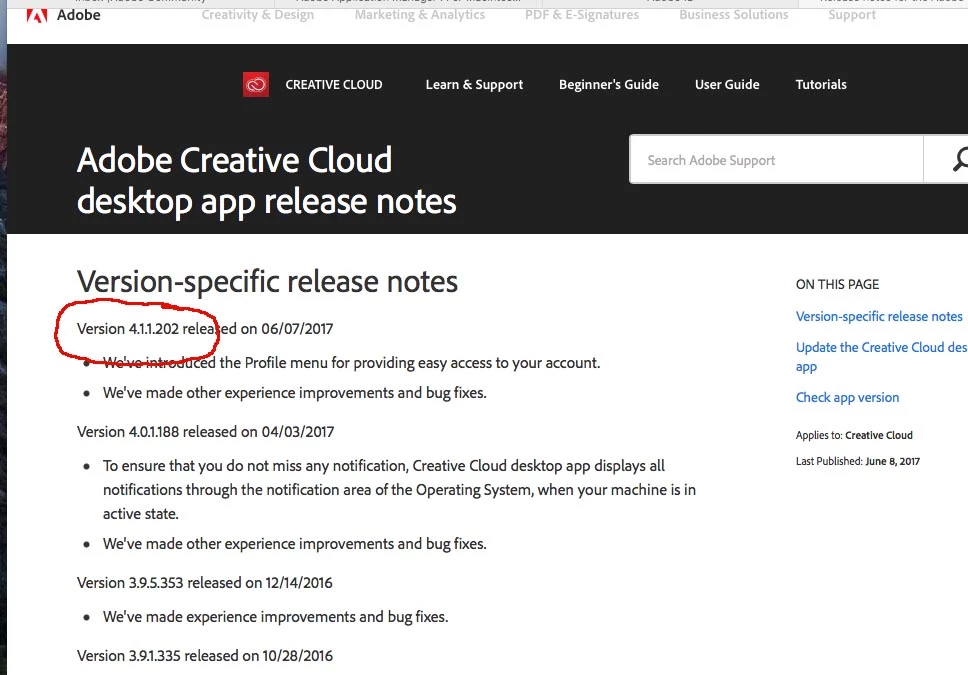968x675 pixels.
Task: Click Version 3.9.1.335 released on 10/28/2016 text
Action: [x=205, y=655]
